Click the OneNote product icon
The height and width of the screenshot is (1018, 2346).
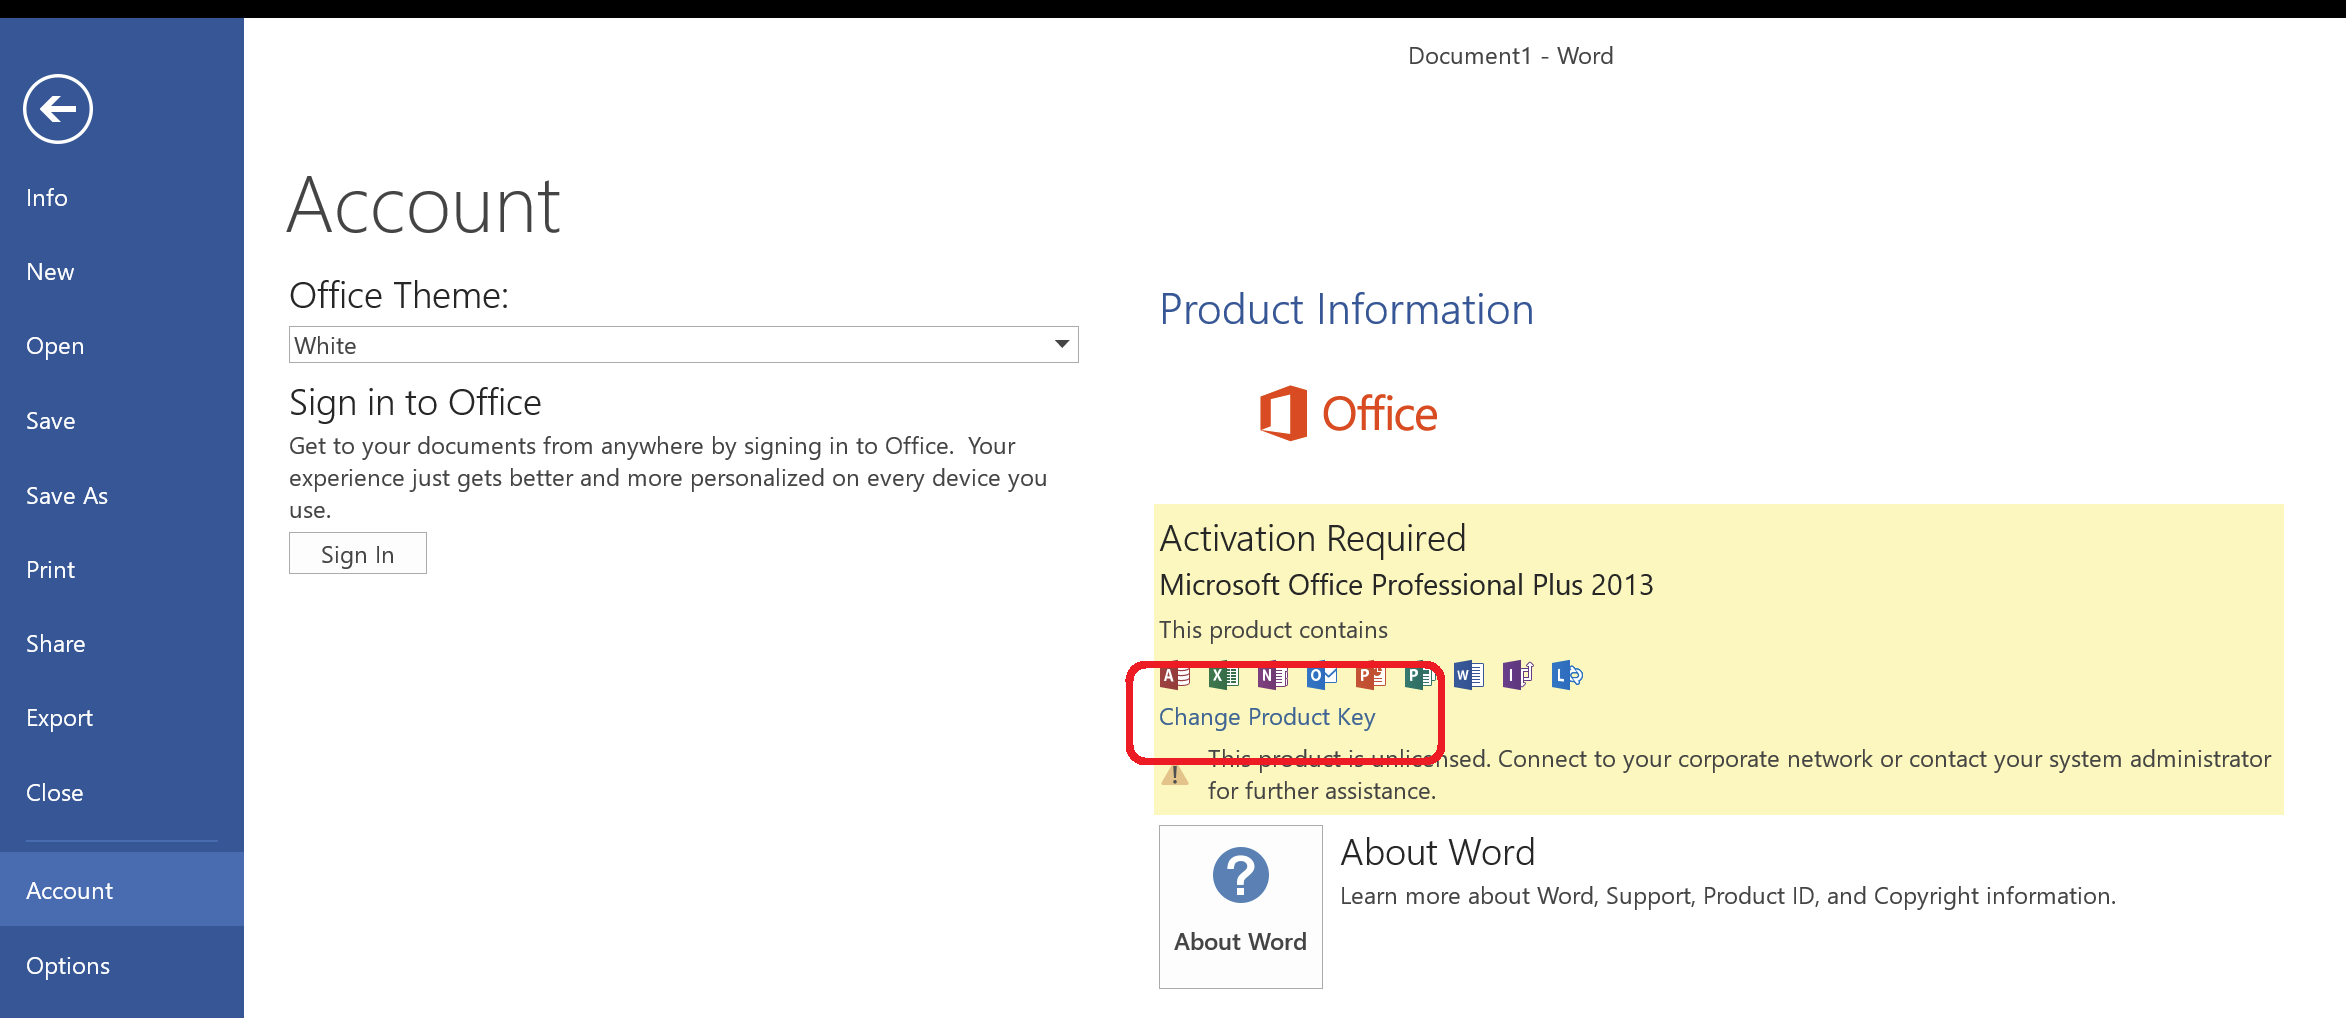pyautogui.click(x=1272, y=677)
